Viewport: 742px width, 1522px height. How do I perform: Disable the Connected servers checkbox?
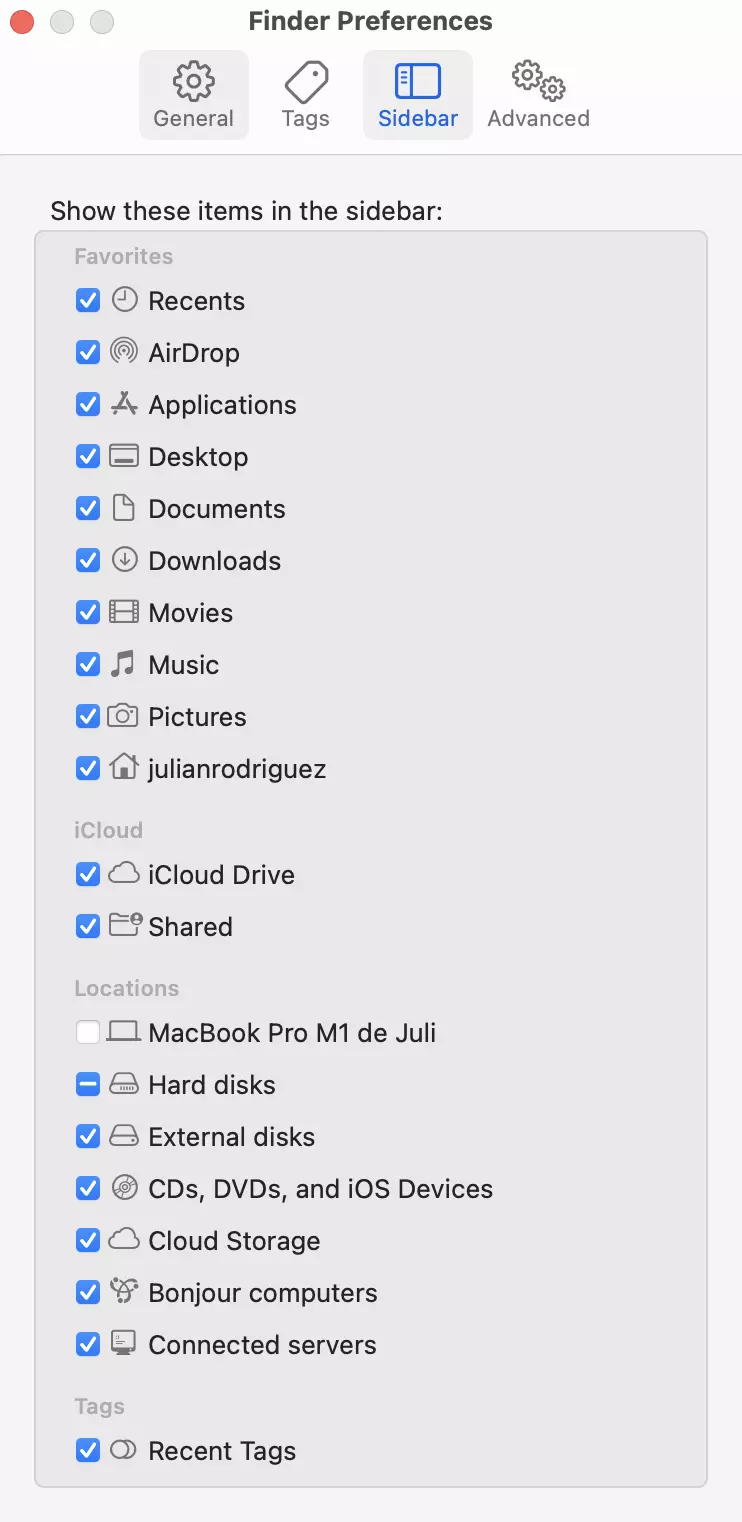(x=88, y=1345)
